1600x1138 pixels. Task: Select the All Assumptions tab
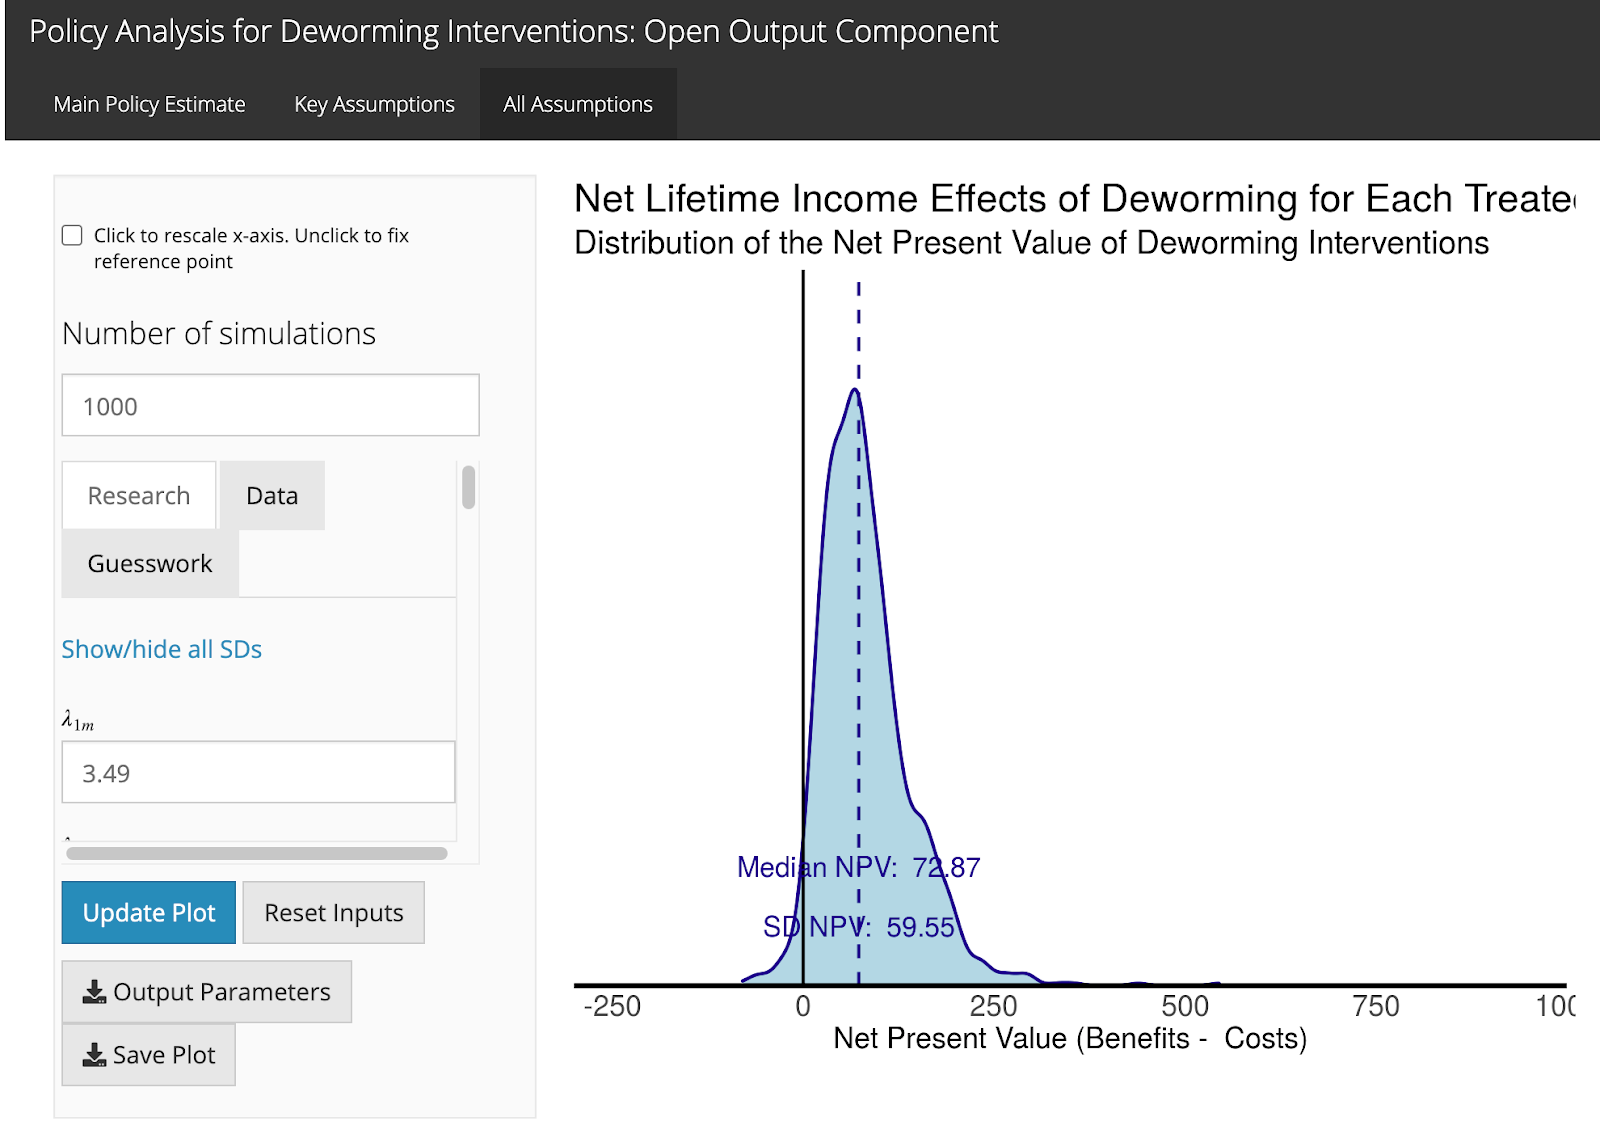point(578,104)
